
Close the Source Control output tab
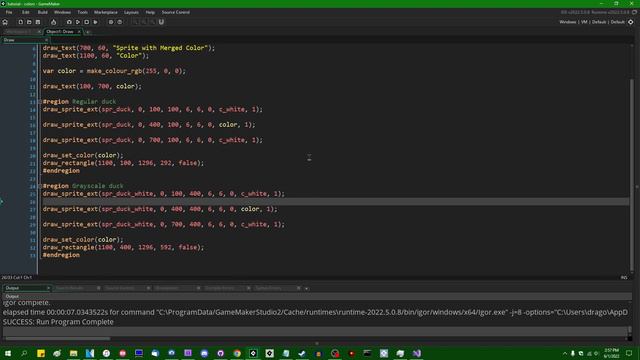tap(148, 288)
